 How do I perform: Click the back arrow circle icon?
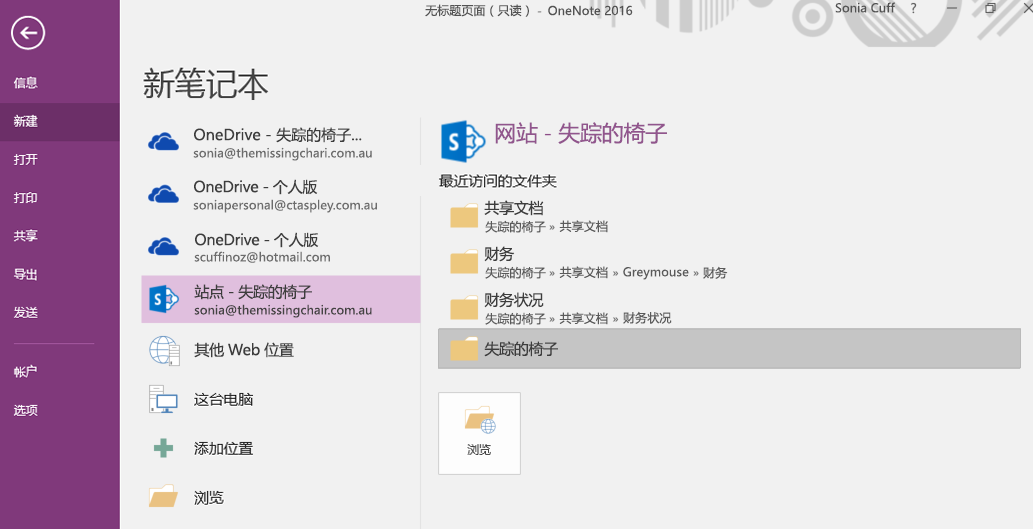(x=28, y=33)
